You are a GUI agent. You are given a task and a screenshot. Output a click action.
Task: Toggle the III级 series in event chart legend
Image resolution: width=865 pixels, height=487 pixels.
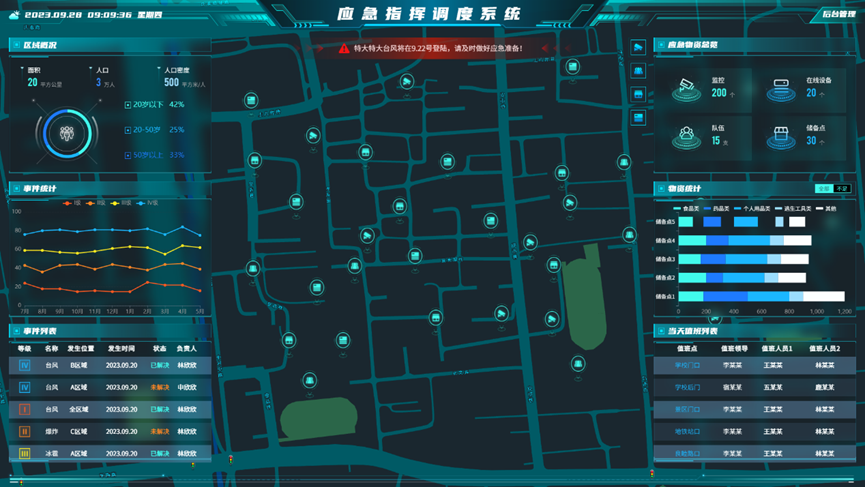[x=121, y=203]
